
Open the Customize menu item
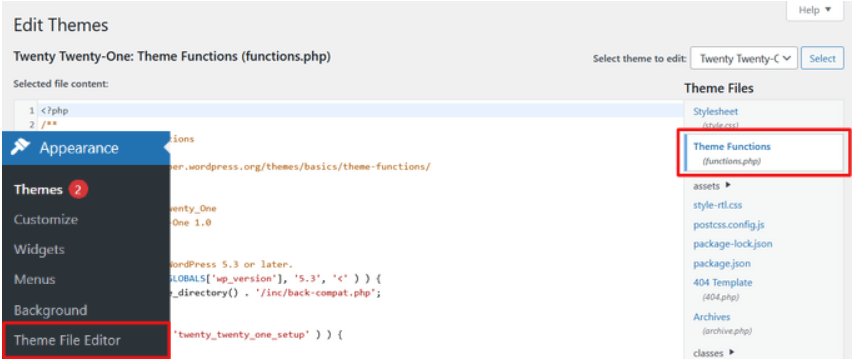(x=46, y=220)
